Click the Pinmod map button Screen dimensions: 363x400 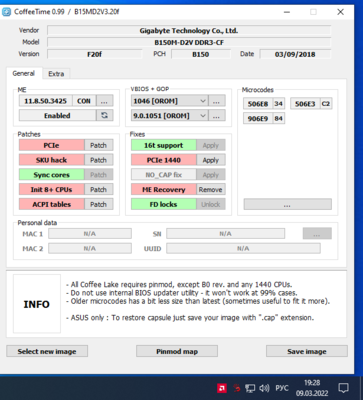[177, 351]
